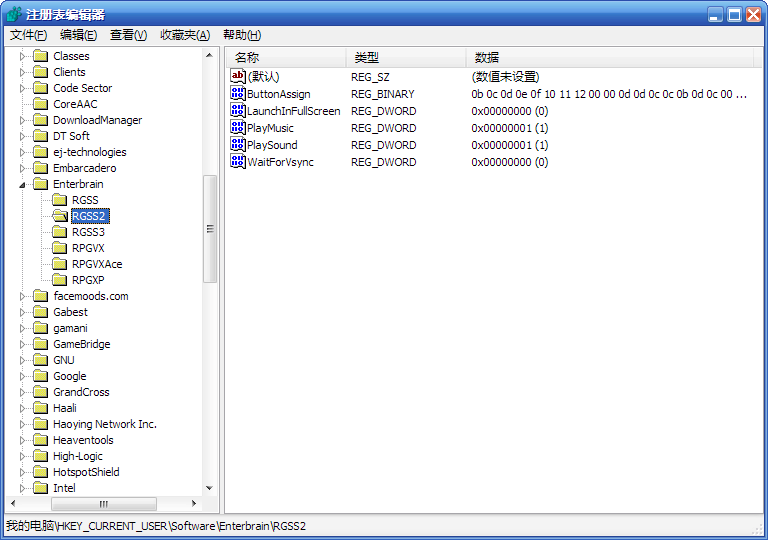This screenshot has height=540, width=768.
Task: Click the Code Sector folder icon
Action: tap(40, 88)
